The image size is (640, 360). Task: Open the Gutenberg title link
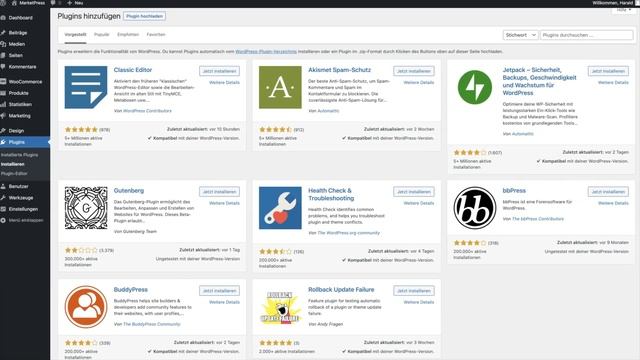pyautogui.click(x=129, y=191)
